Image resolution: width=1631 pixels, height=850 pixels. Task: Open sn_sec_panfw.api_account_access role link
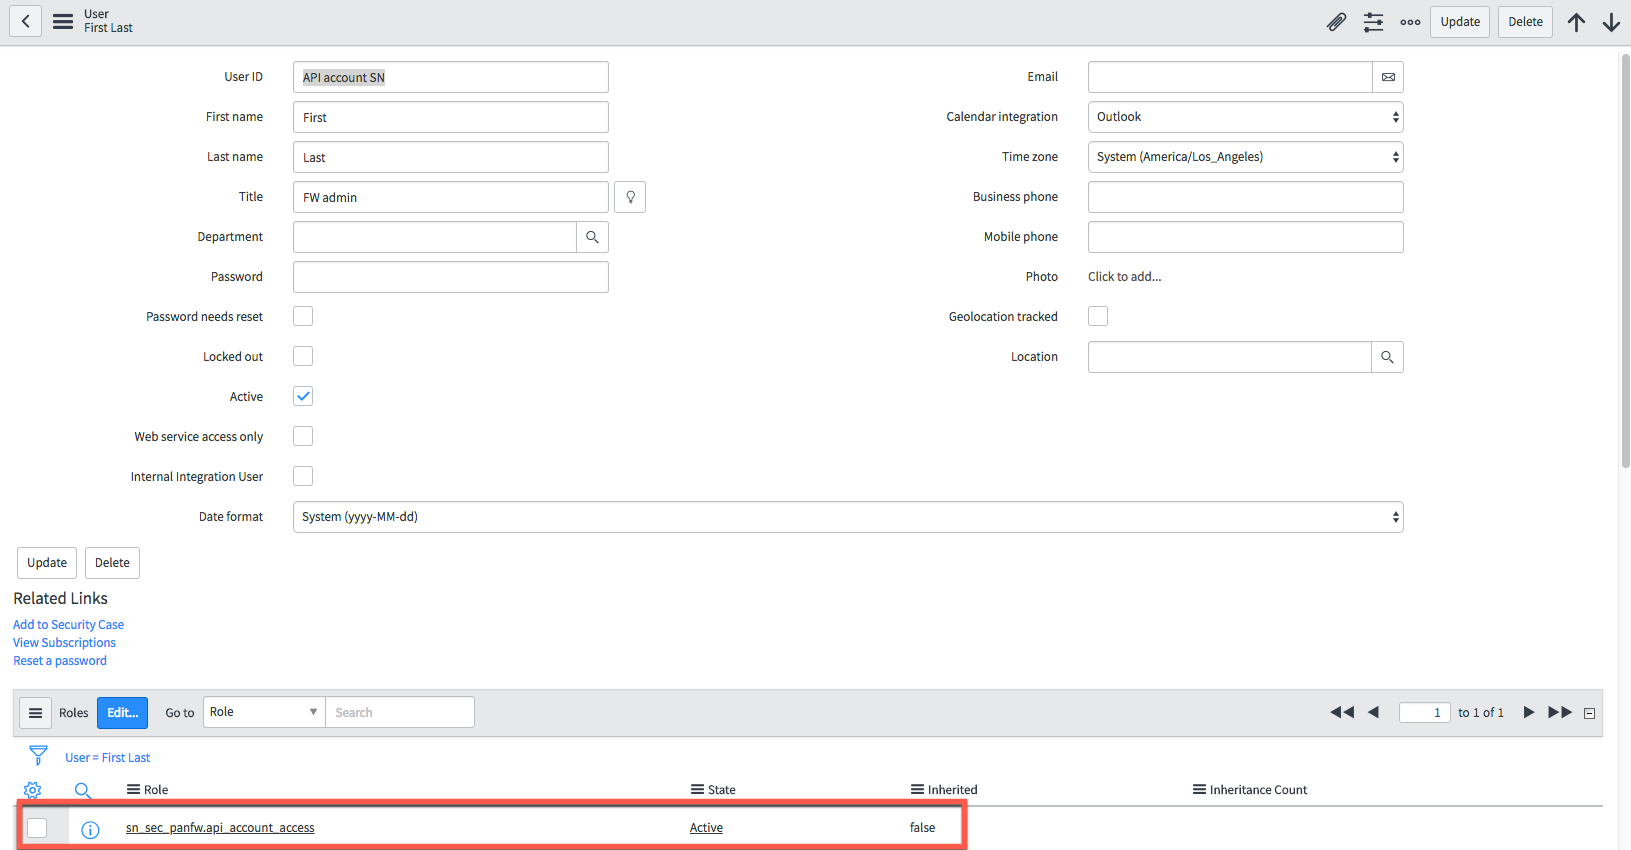click(220, 828)
